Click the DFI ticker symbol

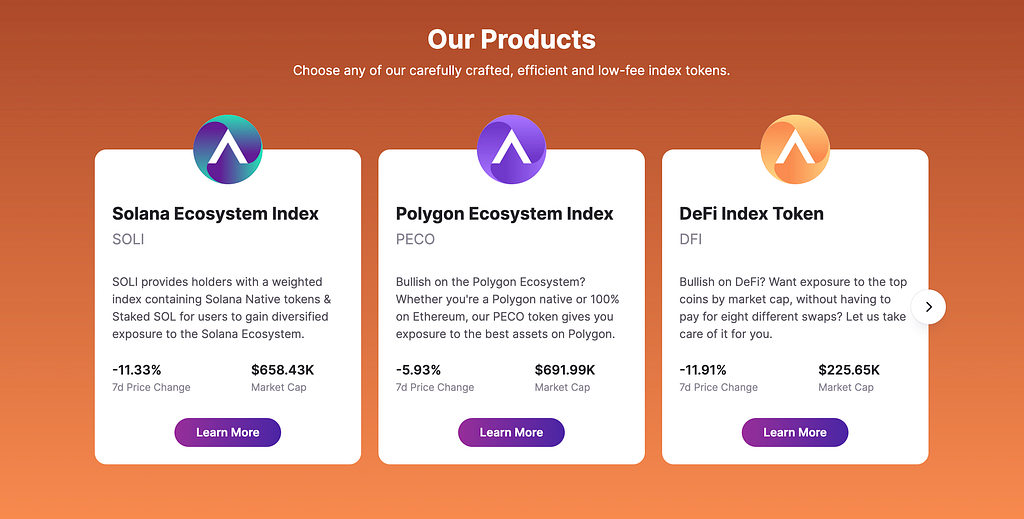(690, 239)
